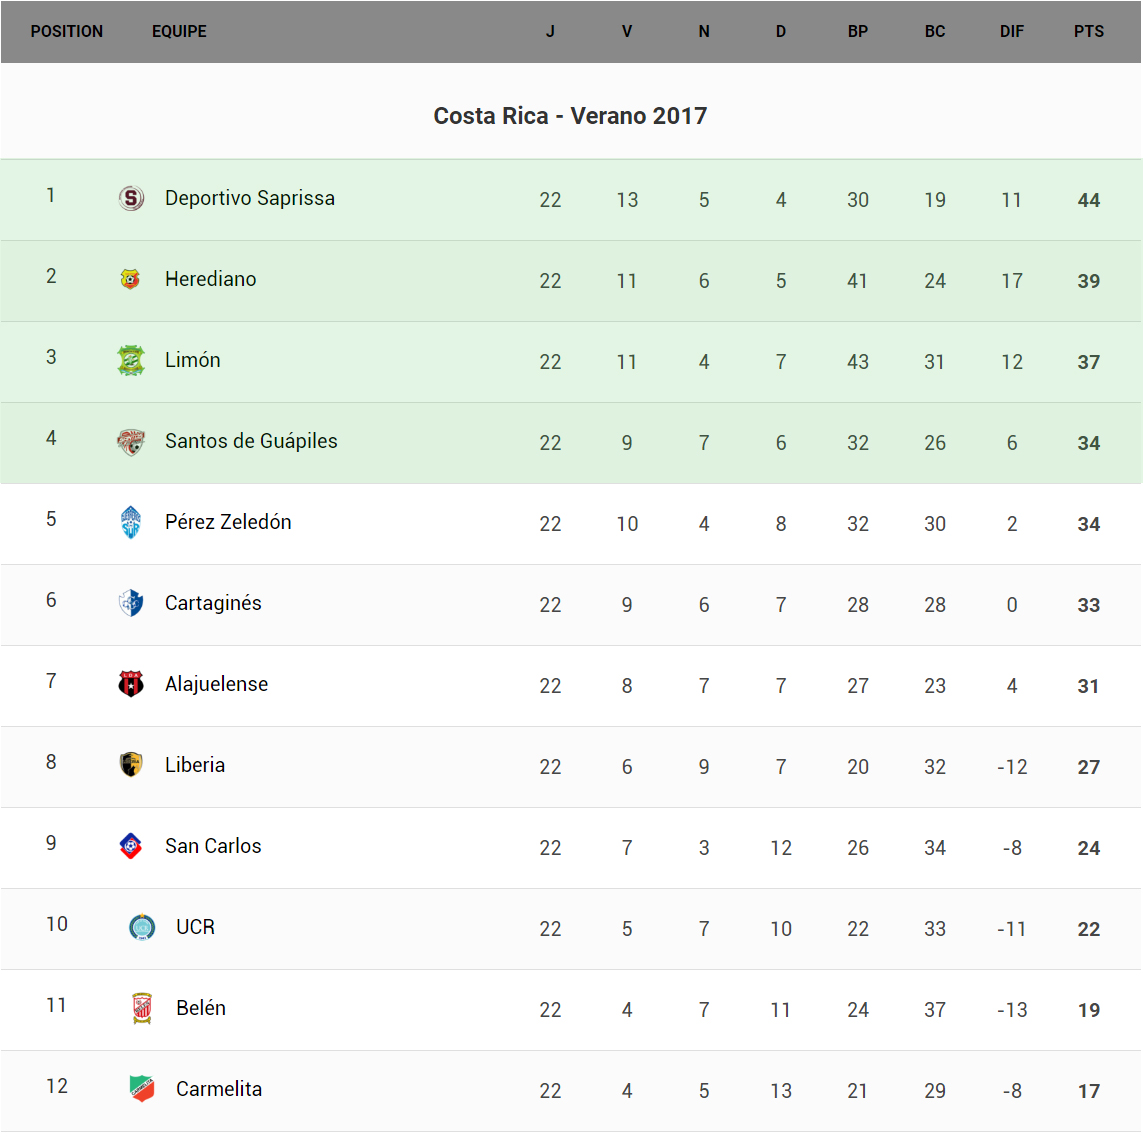The height and width of the screenshot is (1137, 1143).
Task: Click the Carmelita team badge
Action: [142, 1088]
